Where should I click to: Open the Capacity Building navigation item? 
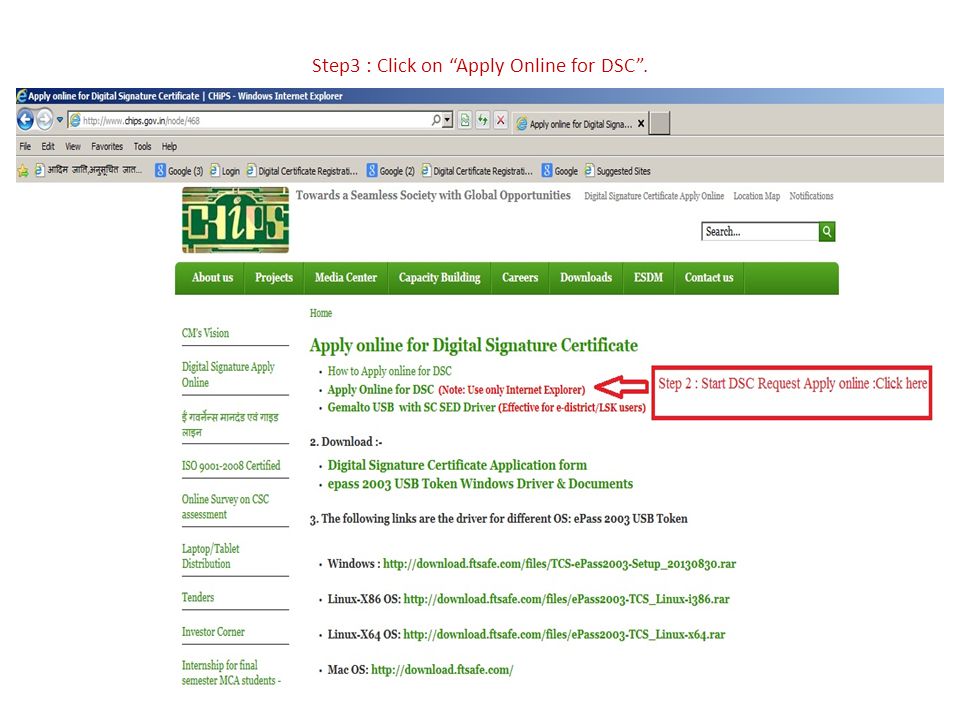pyautogui.click(x=440, y=277)
